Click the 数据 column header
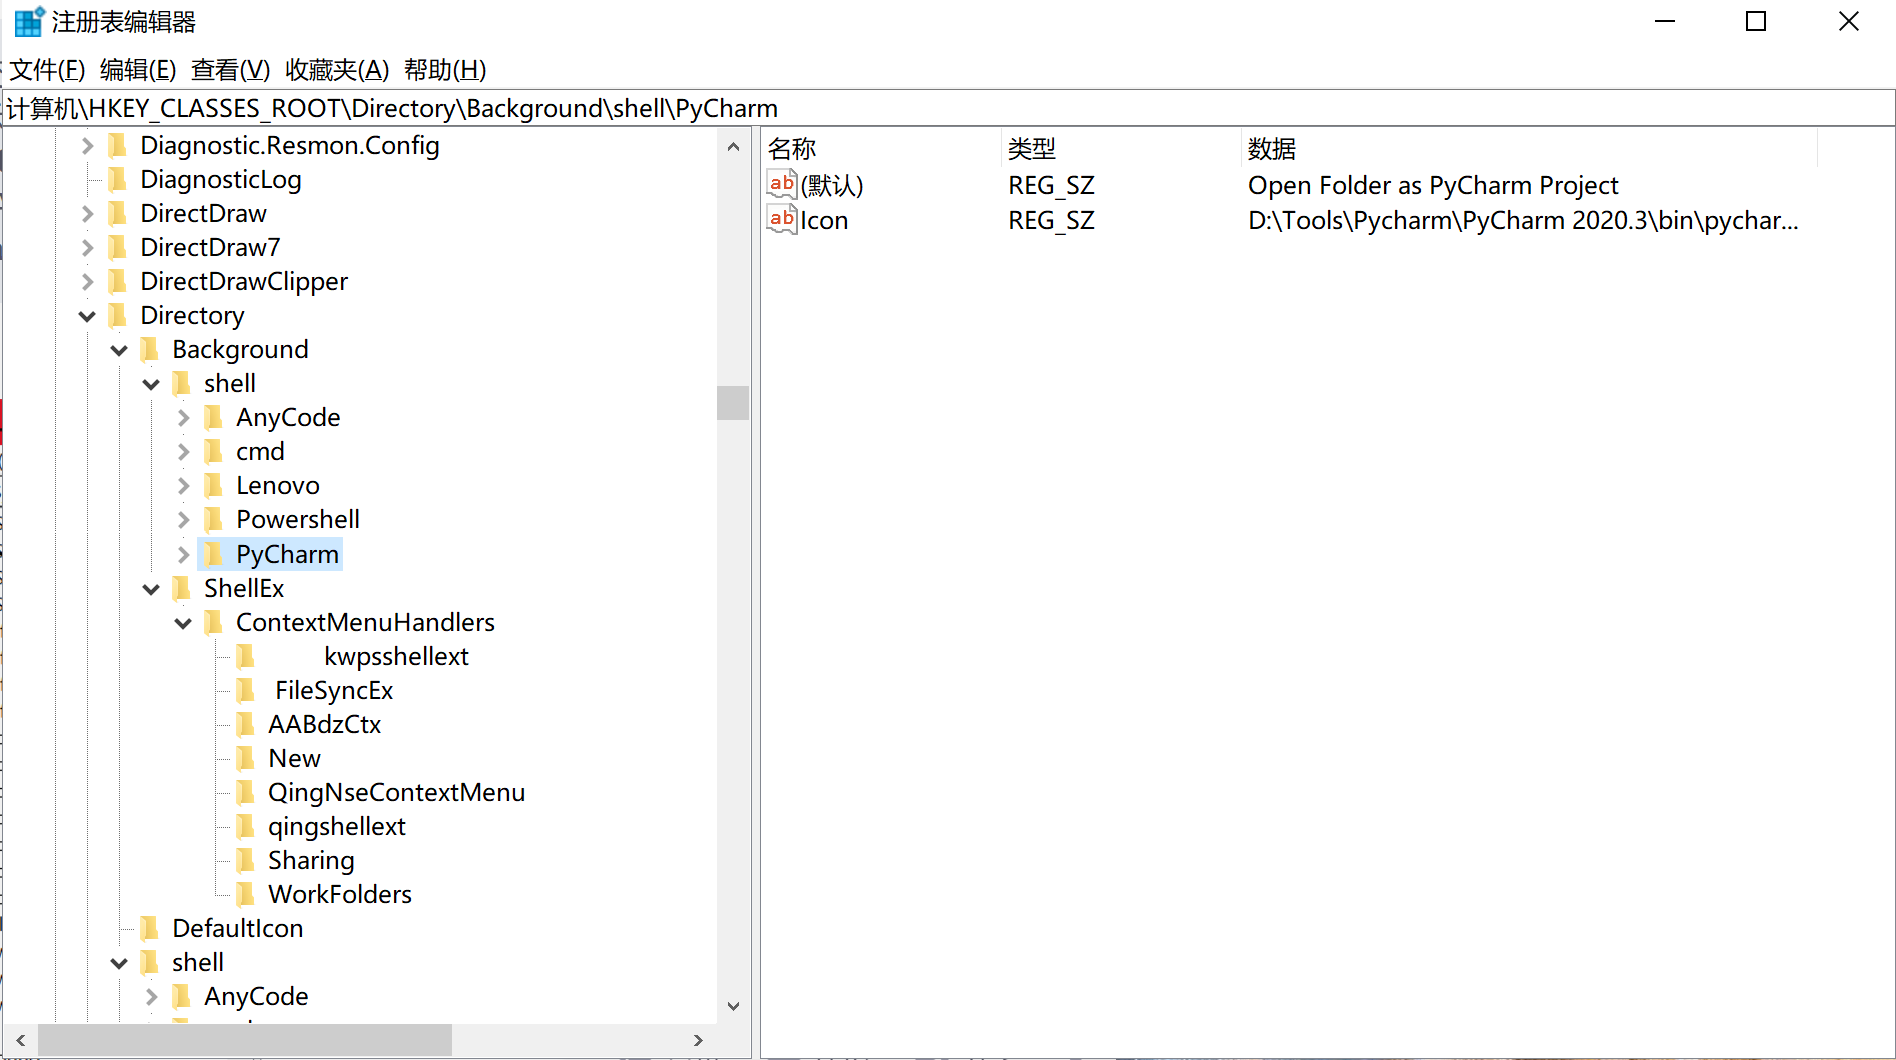1896x1060 pixels. (x=1271, y=148)
